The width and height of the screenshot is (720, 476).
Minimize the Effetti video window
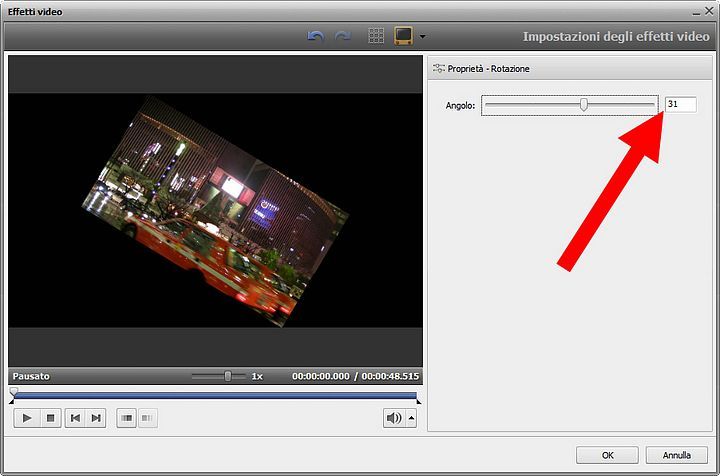[x=697, y=12]
